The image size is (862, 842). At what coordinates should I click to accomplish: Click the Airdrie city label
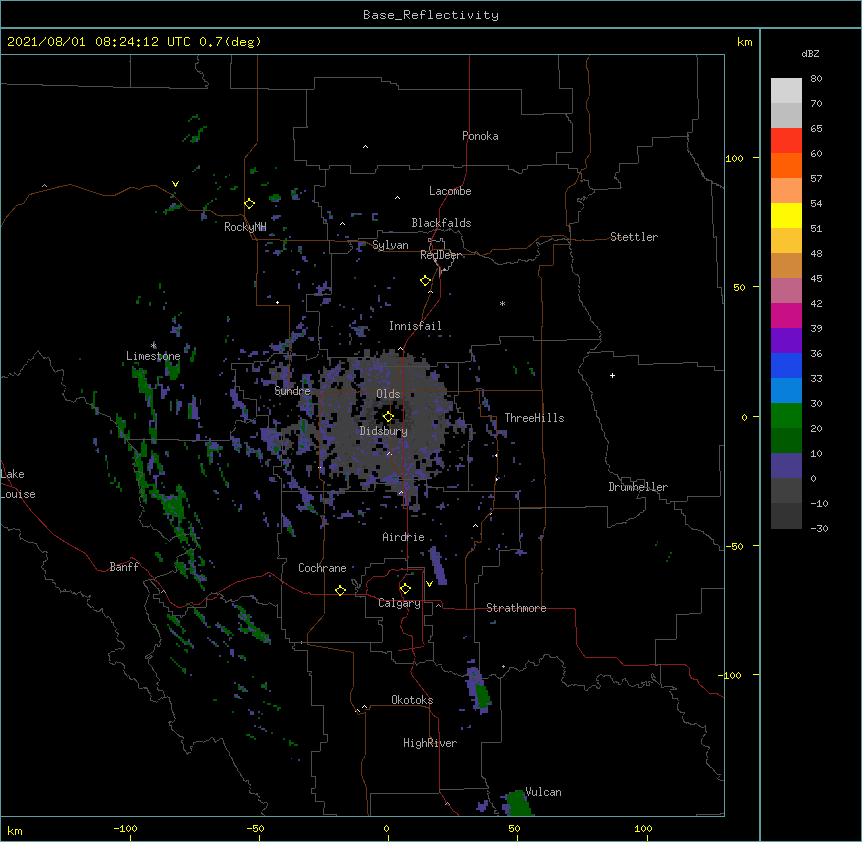(404, 537)
